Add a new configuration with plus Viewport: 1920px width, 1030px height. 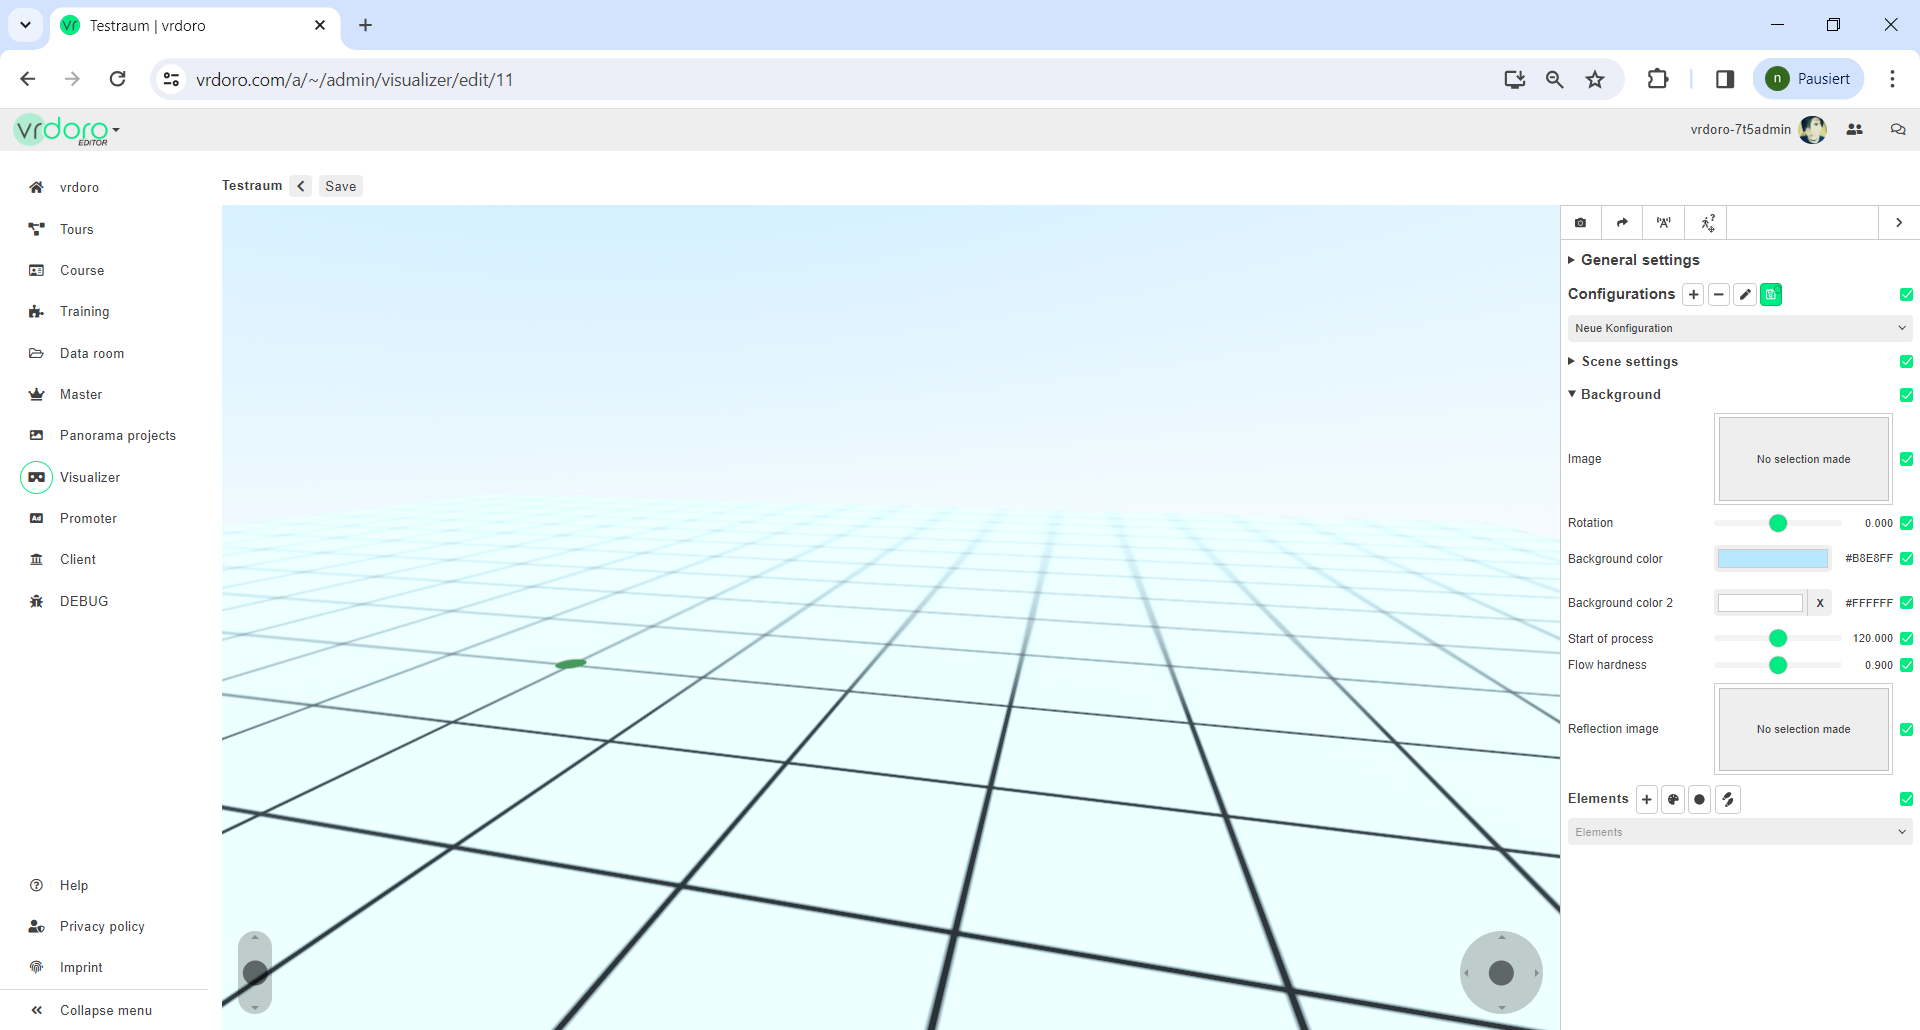click(x=1693, y=295)
